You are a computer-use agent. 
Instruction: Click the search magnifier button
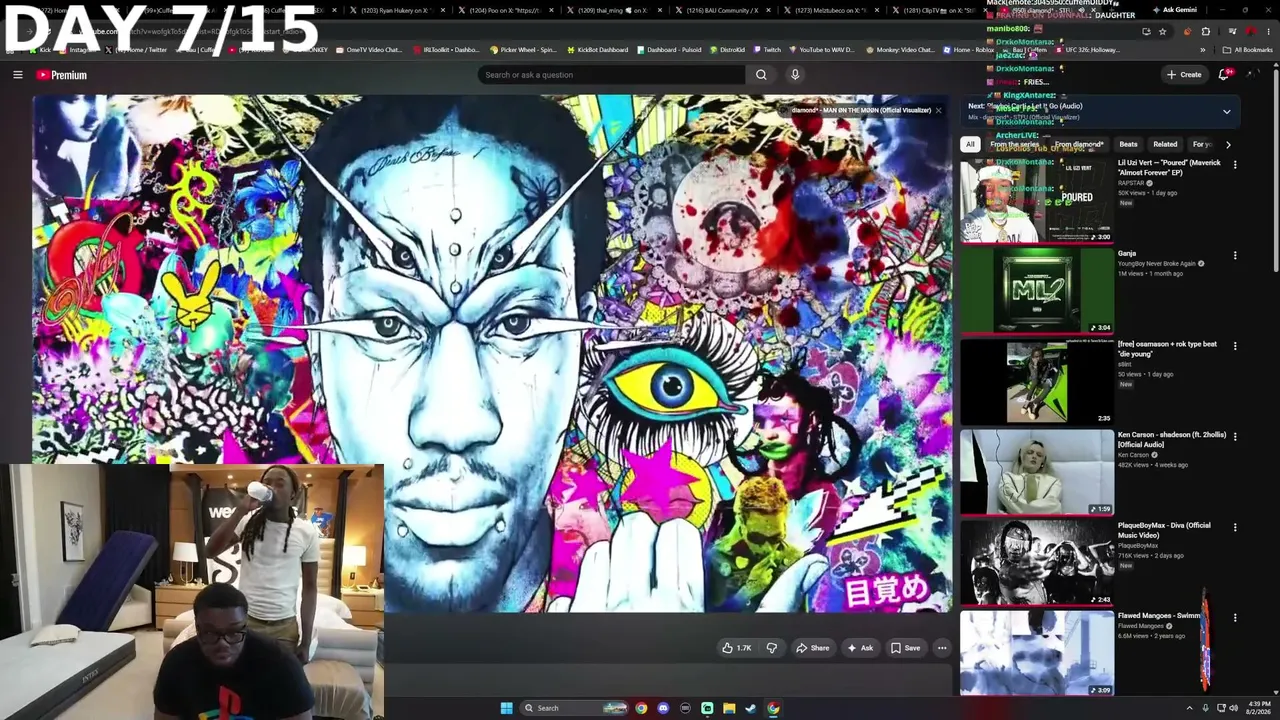point(761,75)
